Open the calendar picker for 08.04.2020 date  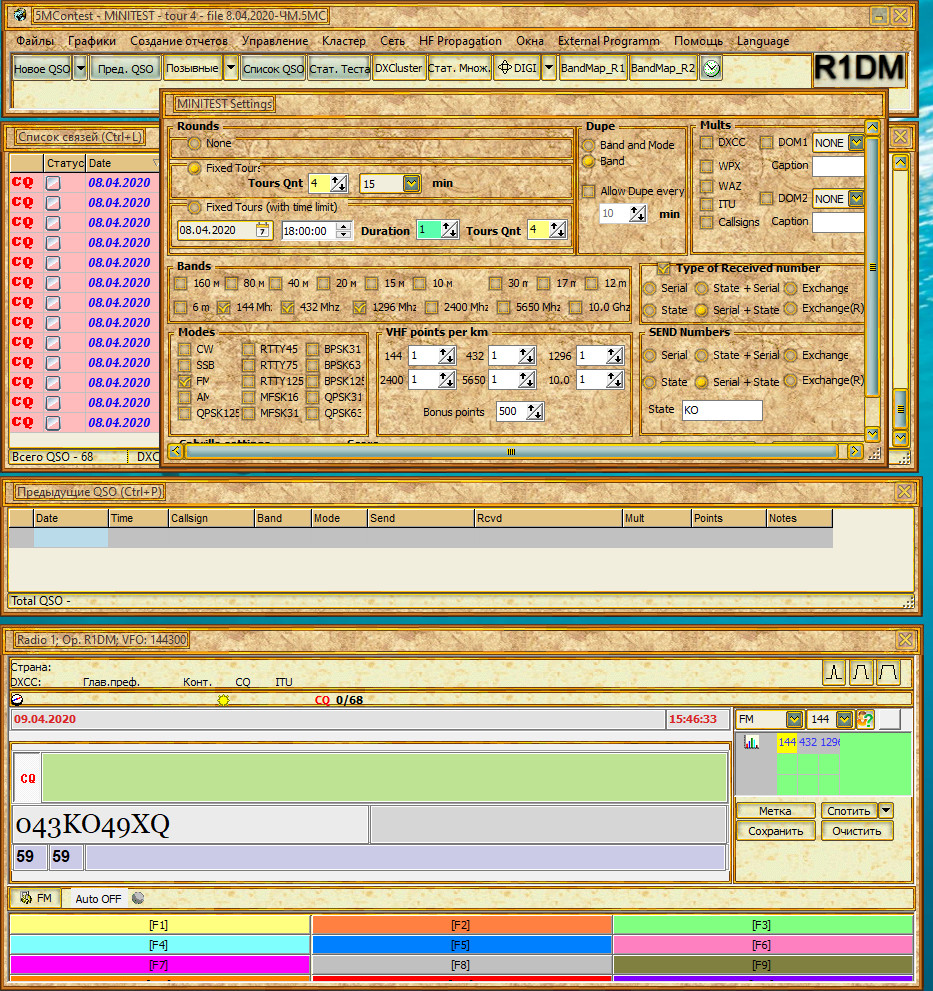(262, 231)
